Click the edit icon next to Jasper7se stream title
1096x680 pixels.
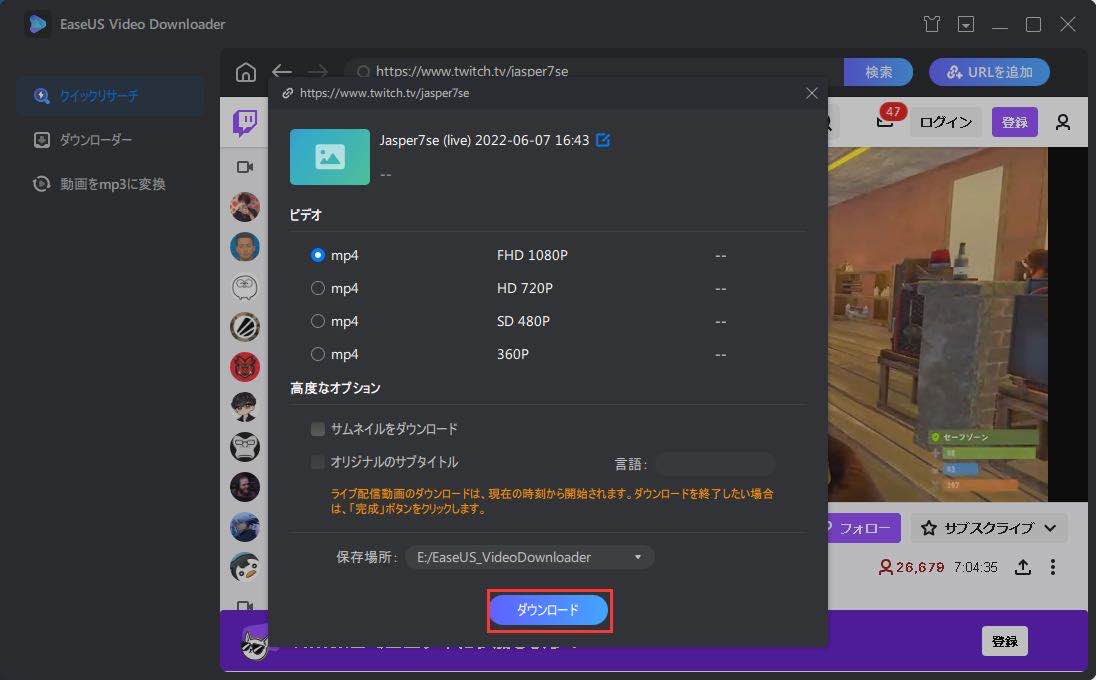[x=601, y=140]
